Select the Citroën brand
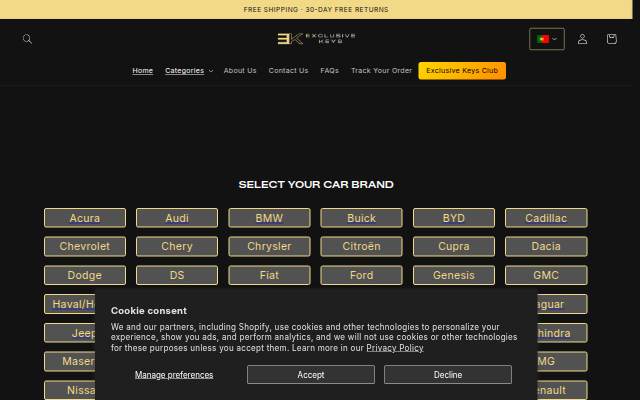The height and width of the screenshot is (400, 640). pyautogui.click(x=361, y=247)
